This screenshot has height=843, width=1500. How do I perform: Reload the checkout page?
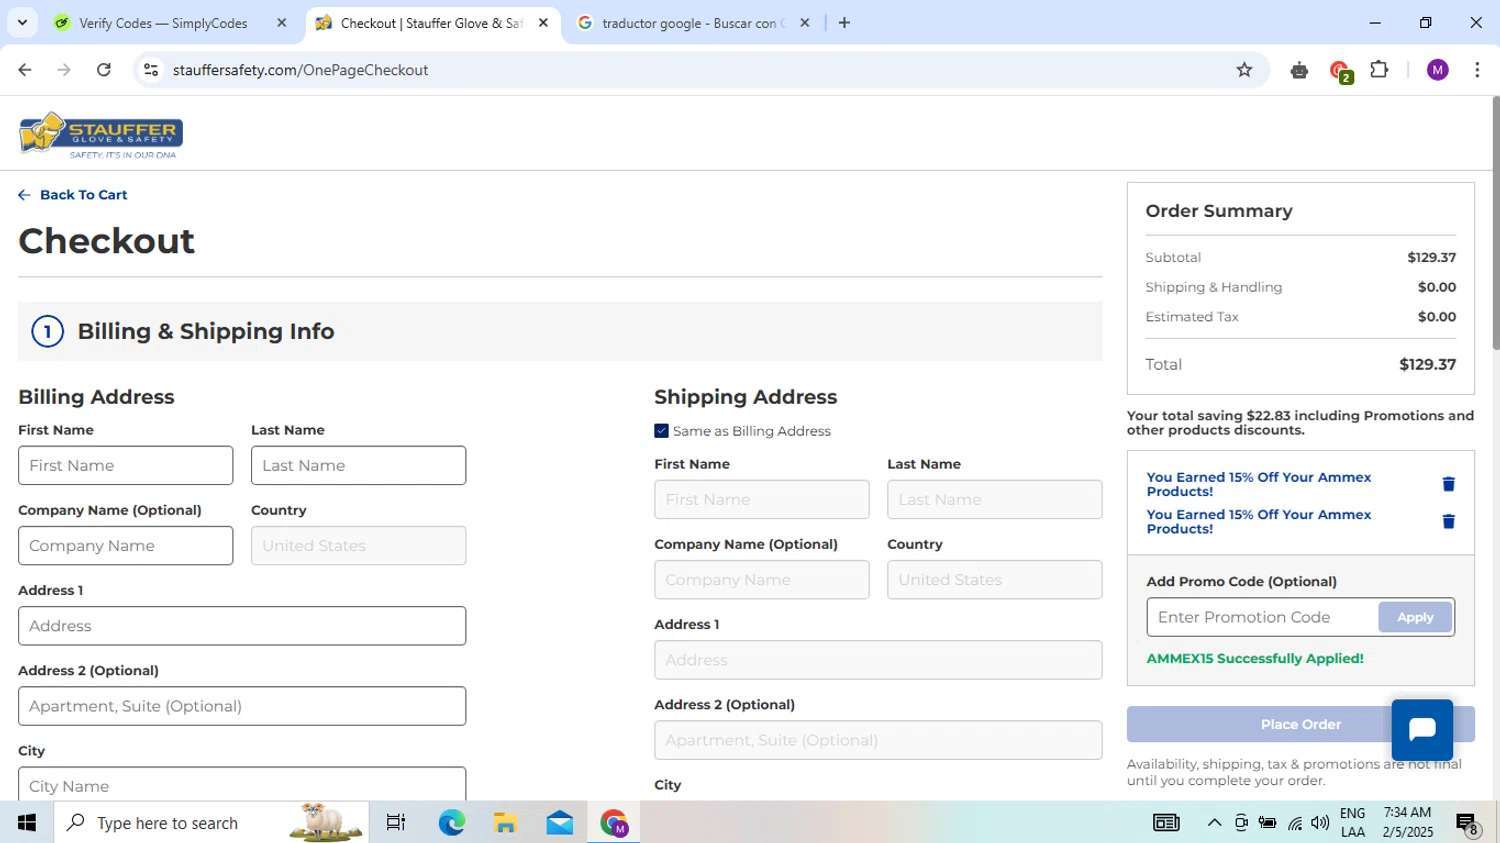104,70
